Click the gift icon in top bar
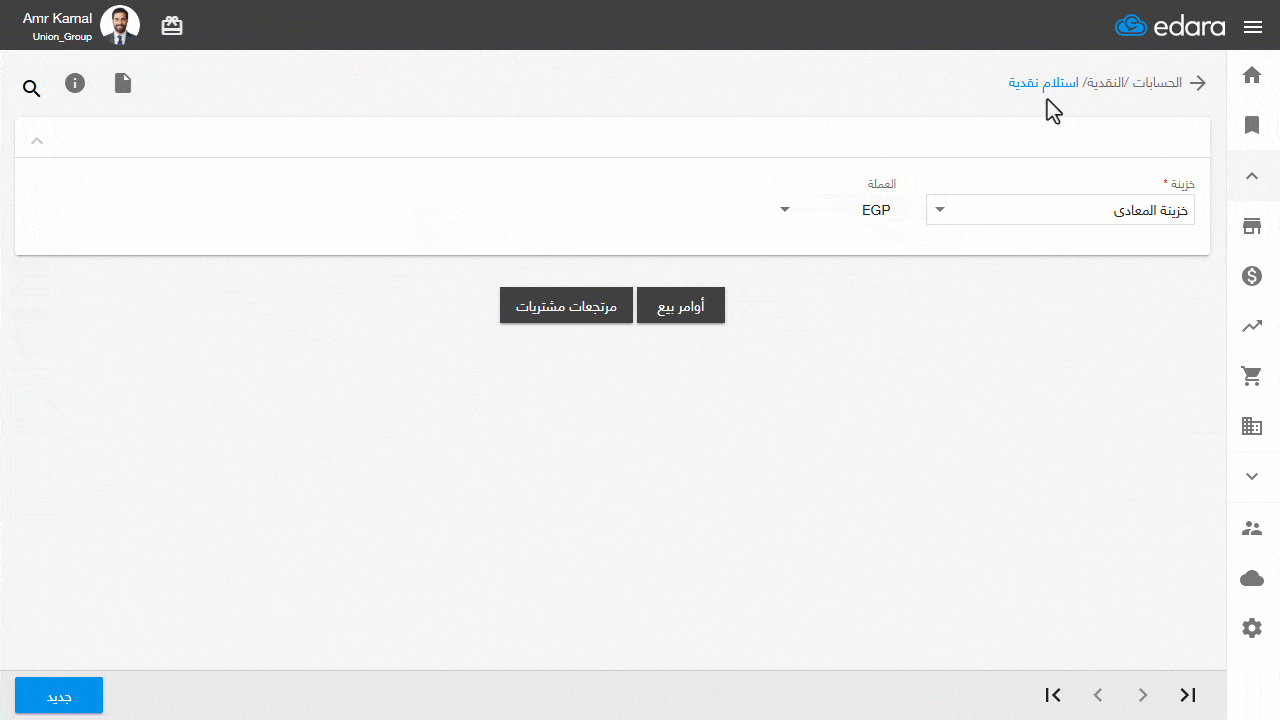 click(x=172, y=26)
